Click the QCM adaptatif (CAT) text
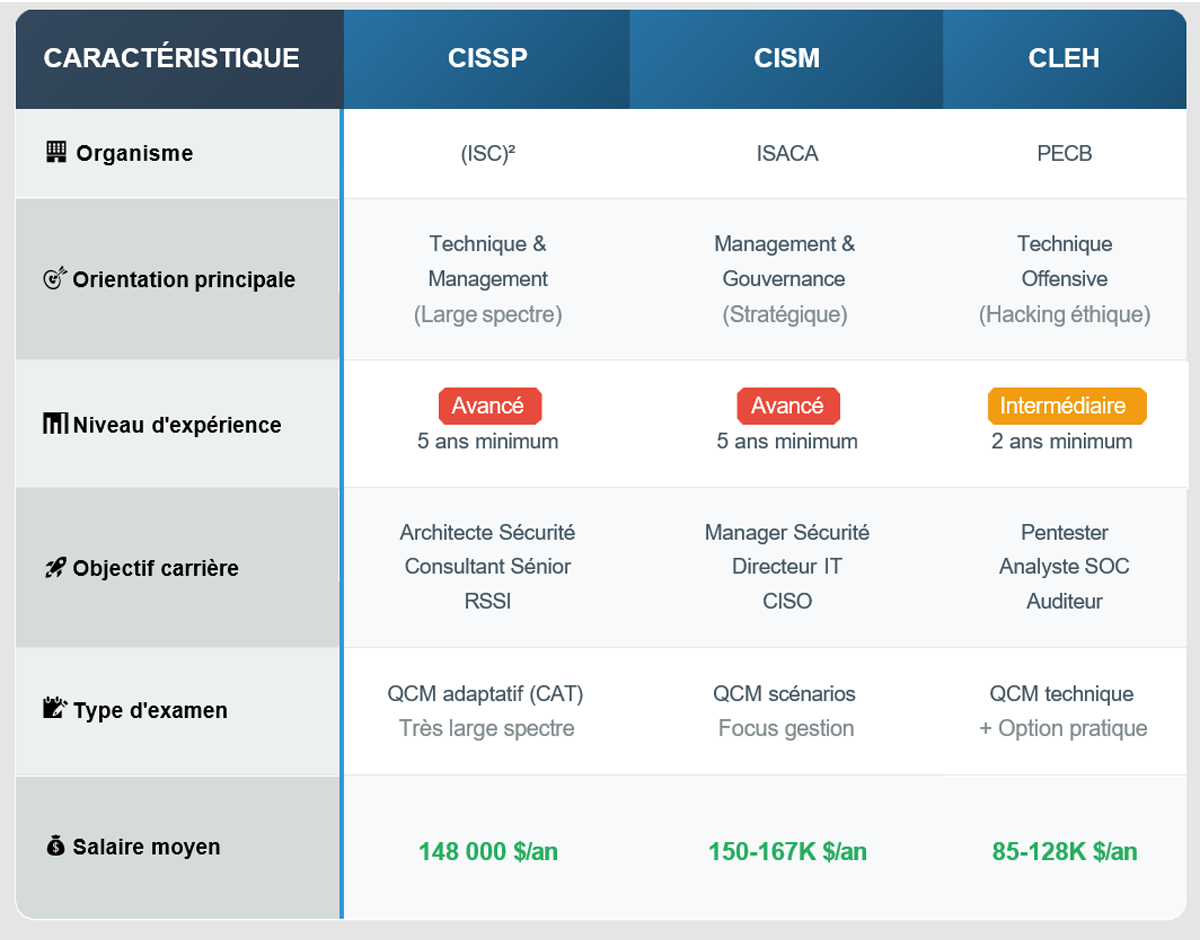 click(486, 693)
